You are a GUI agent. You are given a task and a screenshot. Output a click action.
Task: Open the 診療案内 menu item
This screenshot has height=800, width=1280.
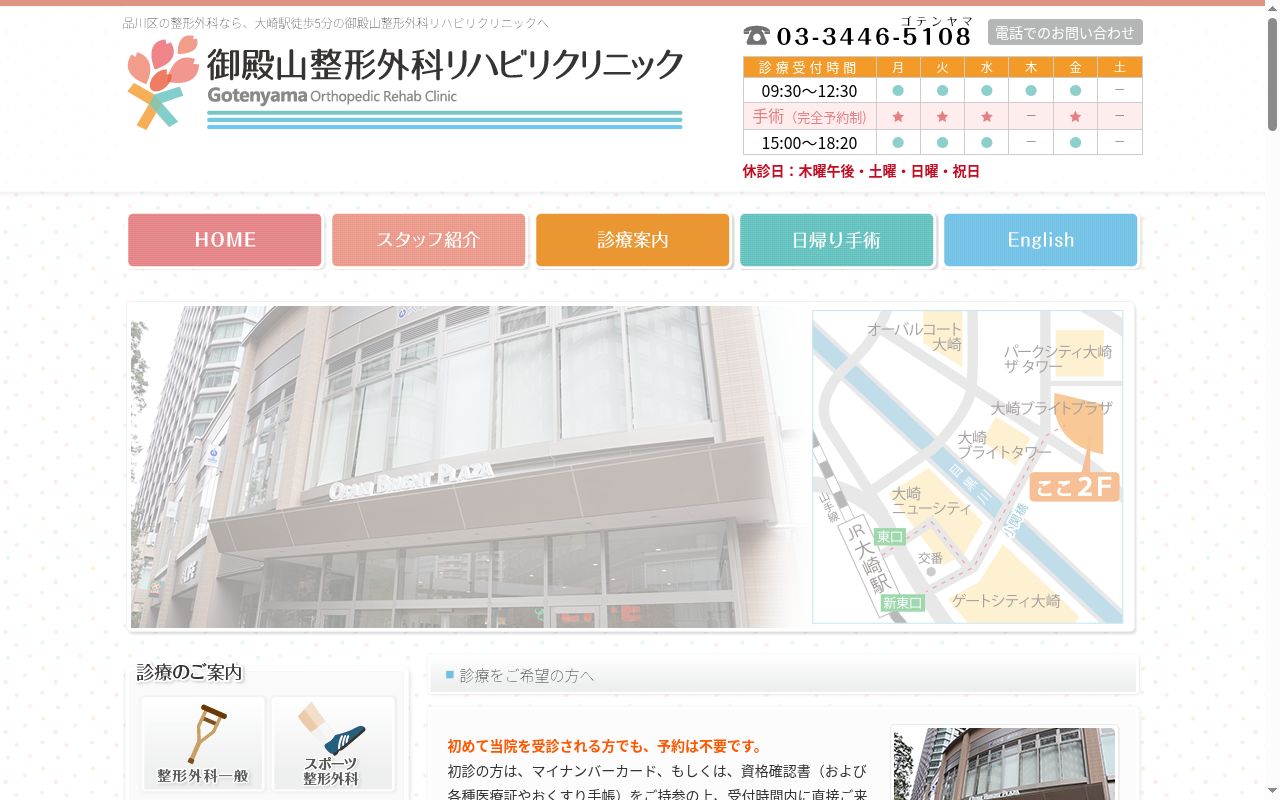[633, 240]
